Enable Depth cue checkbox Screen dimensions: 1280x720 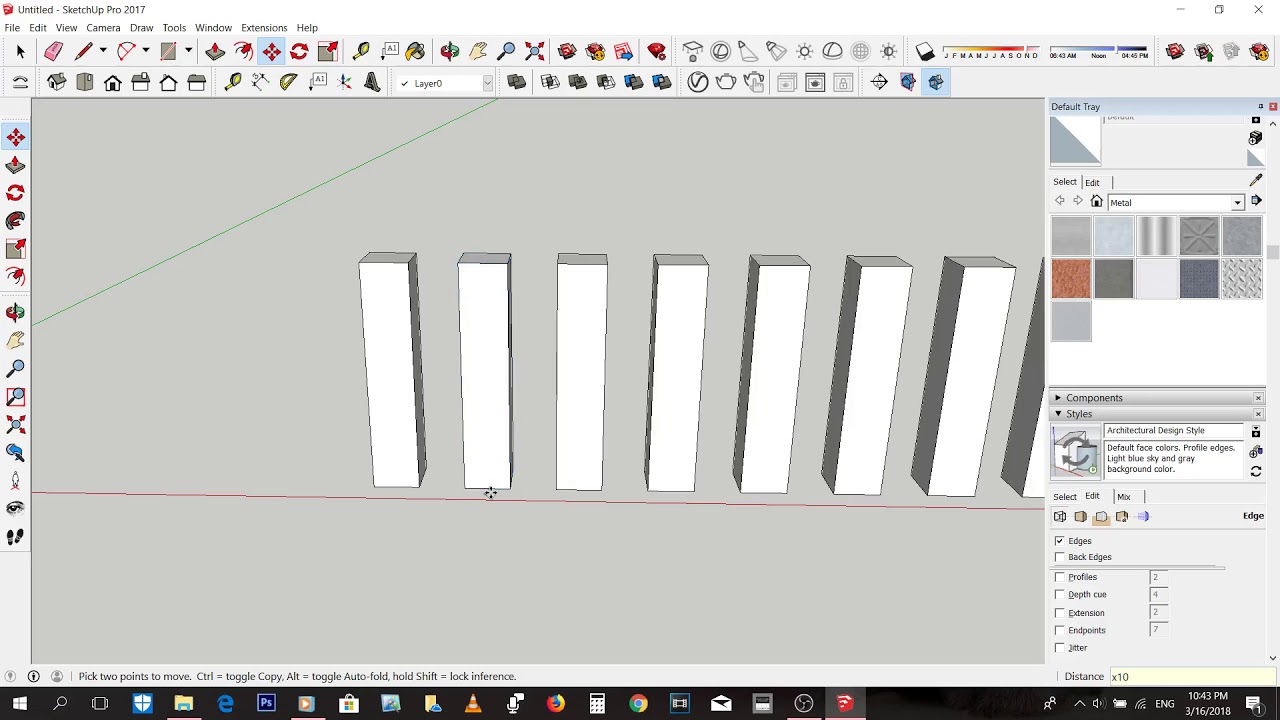click(1059, 595)
